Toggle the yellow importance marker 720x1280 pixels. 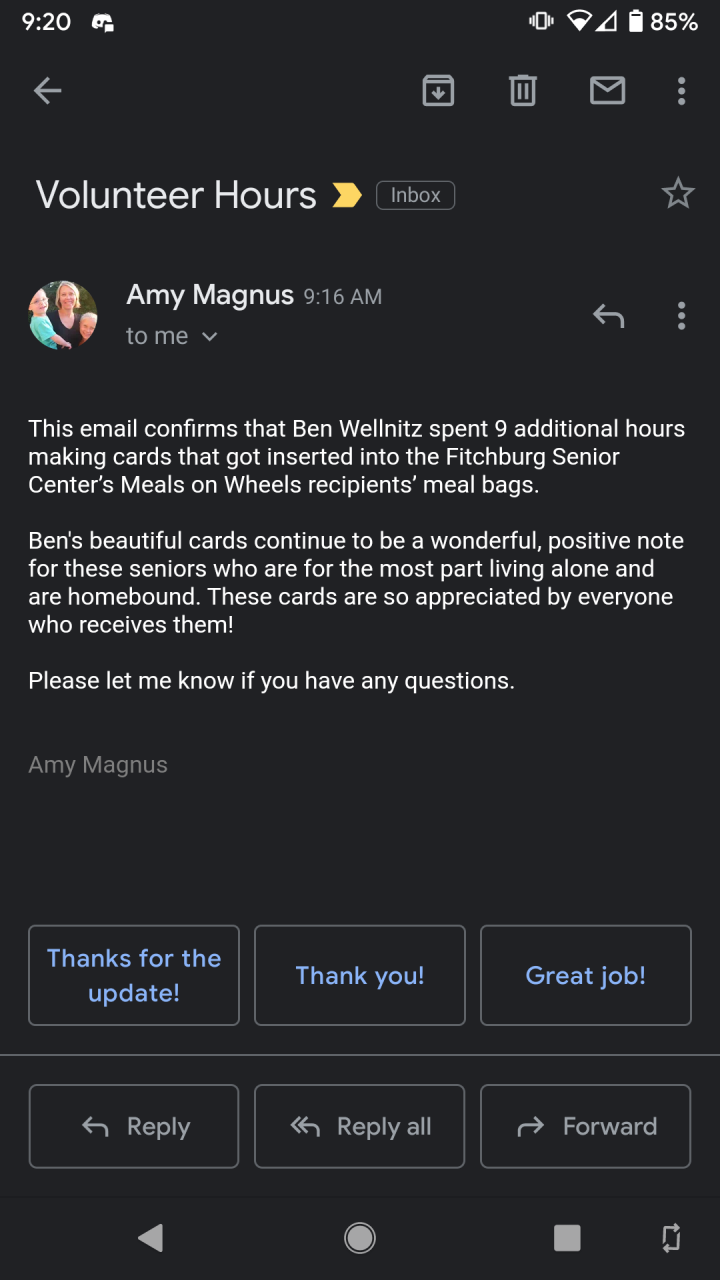coord(347,195)
